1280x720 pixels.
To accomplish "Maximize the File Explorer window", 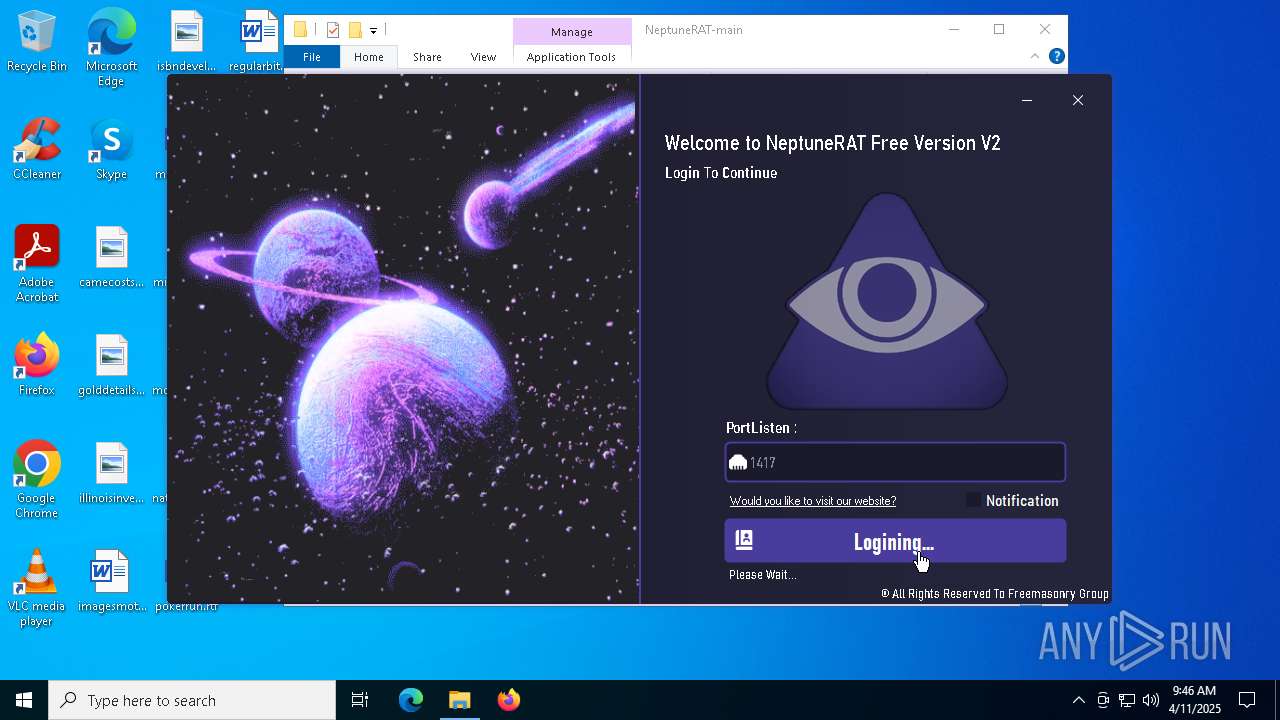I will tap(999, 30).
